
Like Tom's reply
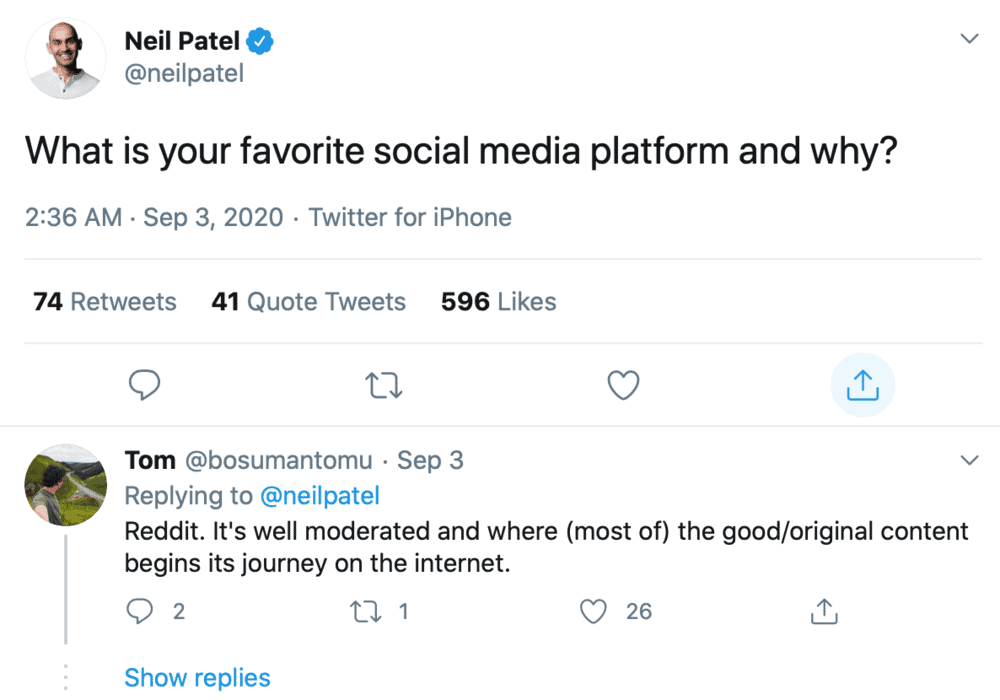[x=594, y=611]
